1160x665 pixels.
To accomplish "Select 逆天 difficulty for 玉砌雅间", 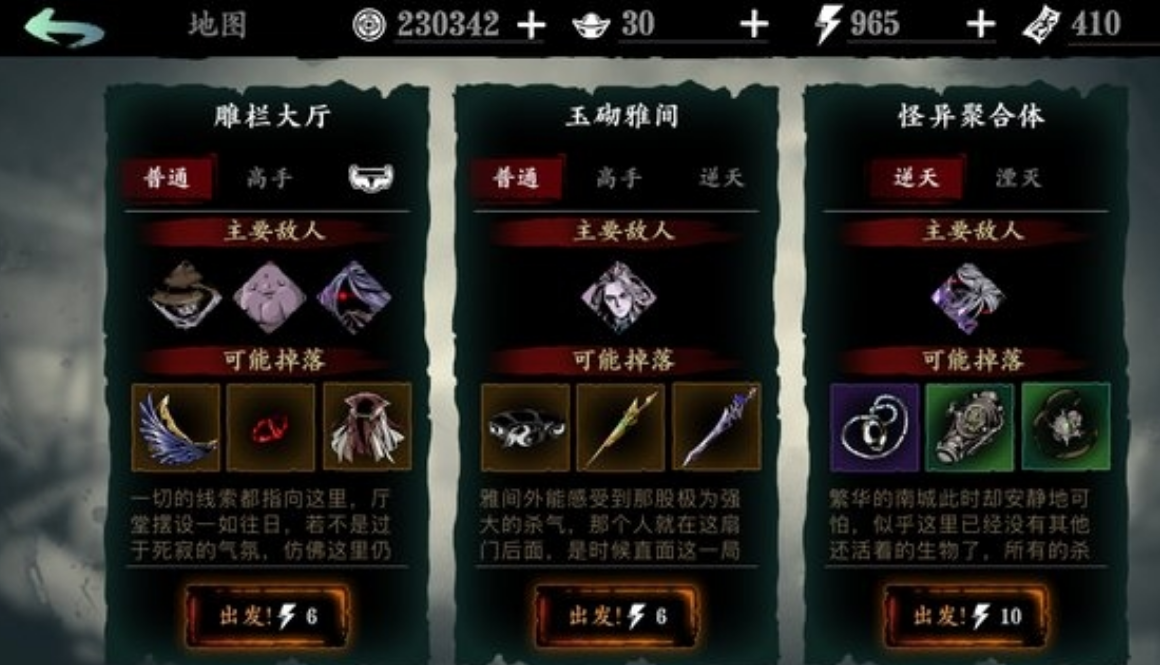I will point(721,178).
